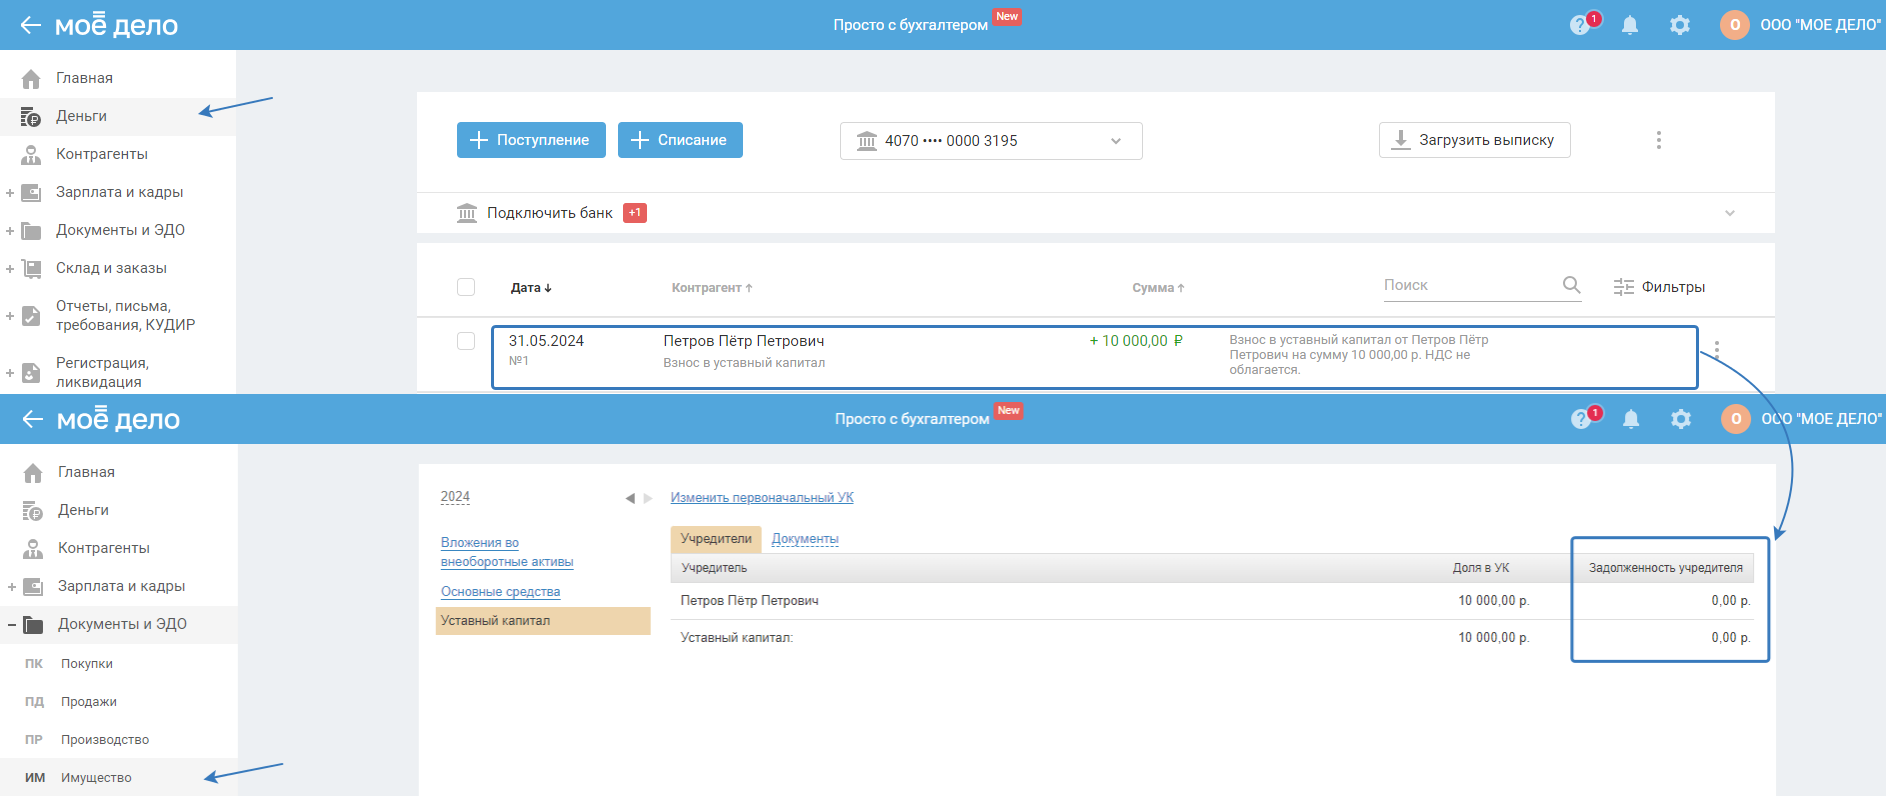
Task: Go to the next year with the right arrow
Action: [648, 498]
